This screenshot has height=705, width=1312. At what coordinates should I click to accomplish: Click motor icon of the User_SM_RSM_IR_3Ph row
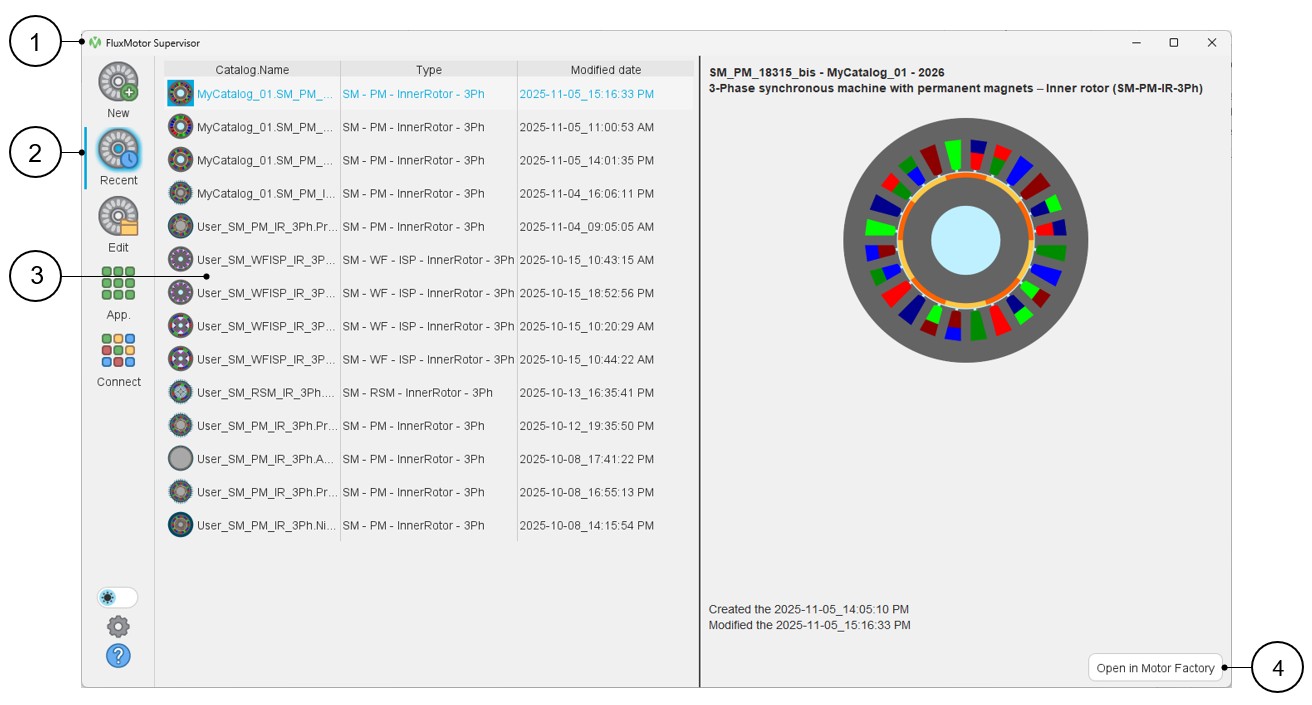pos(180,392)
